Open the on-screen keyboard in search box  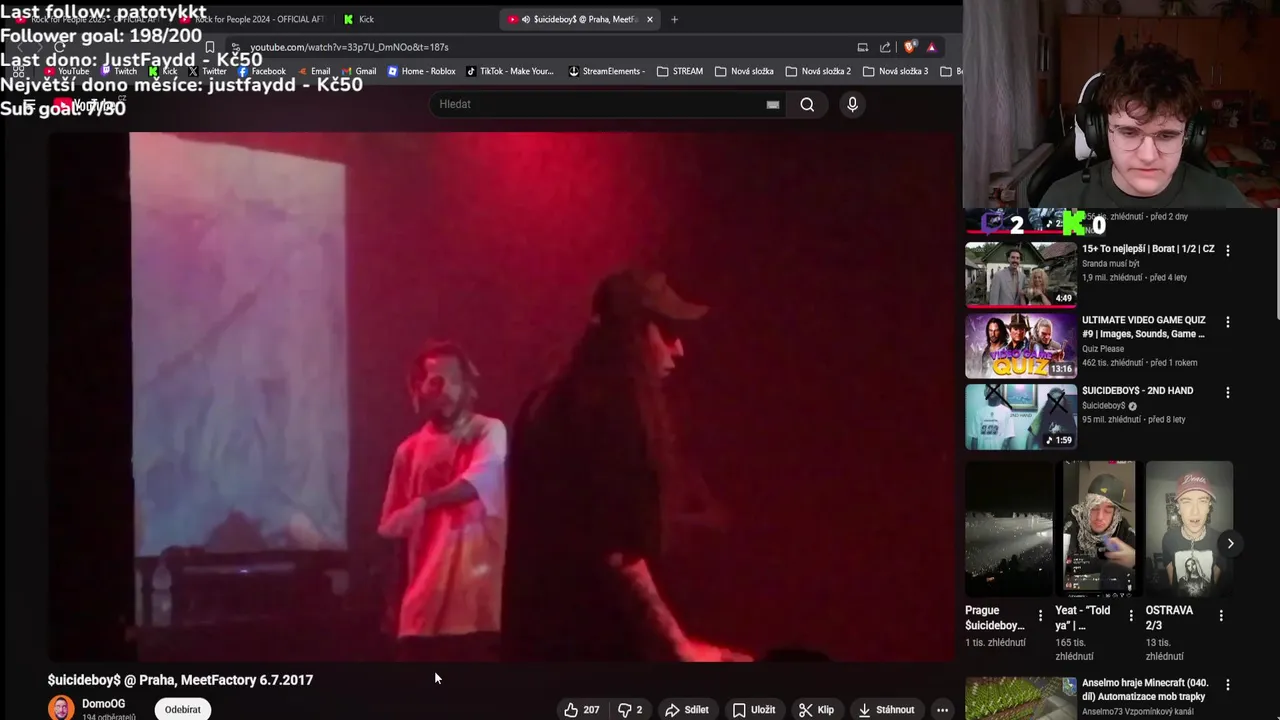tap(773, 104)
